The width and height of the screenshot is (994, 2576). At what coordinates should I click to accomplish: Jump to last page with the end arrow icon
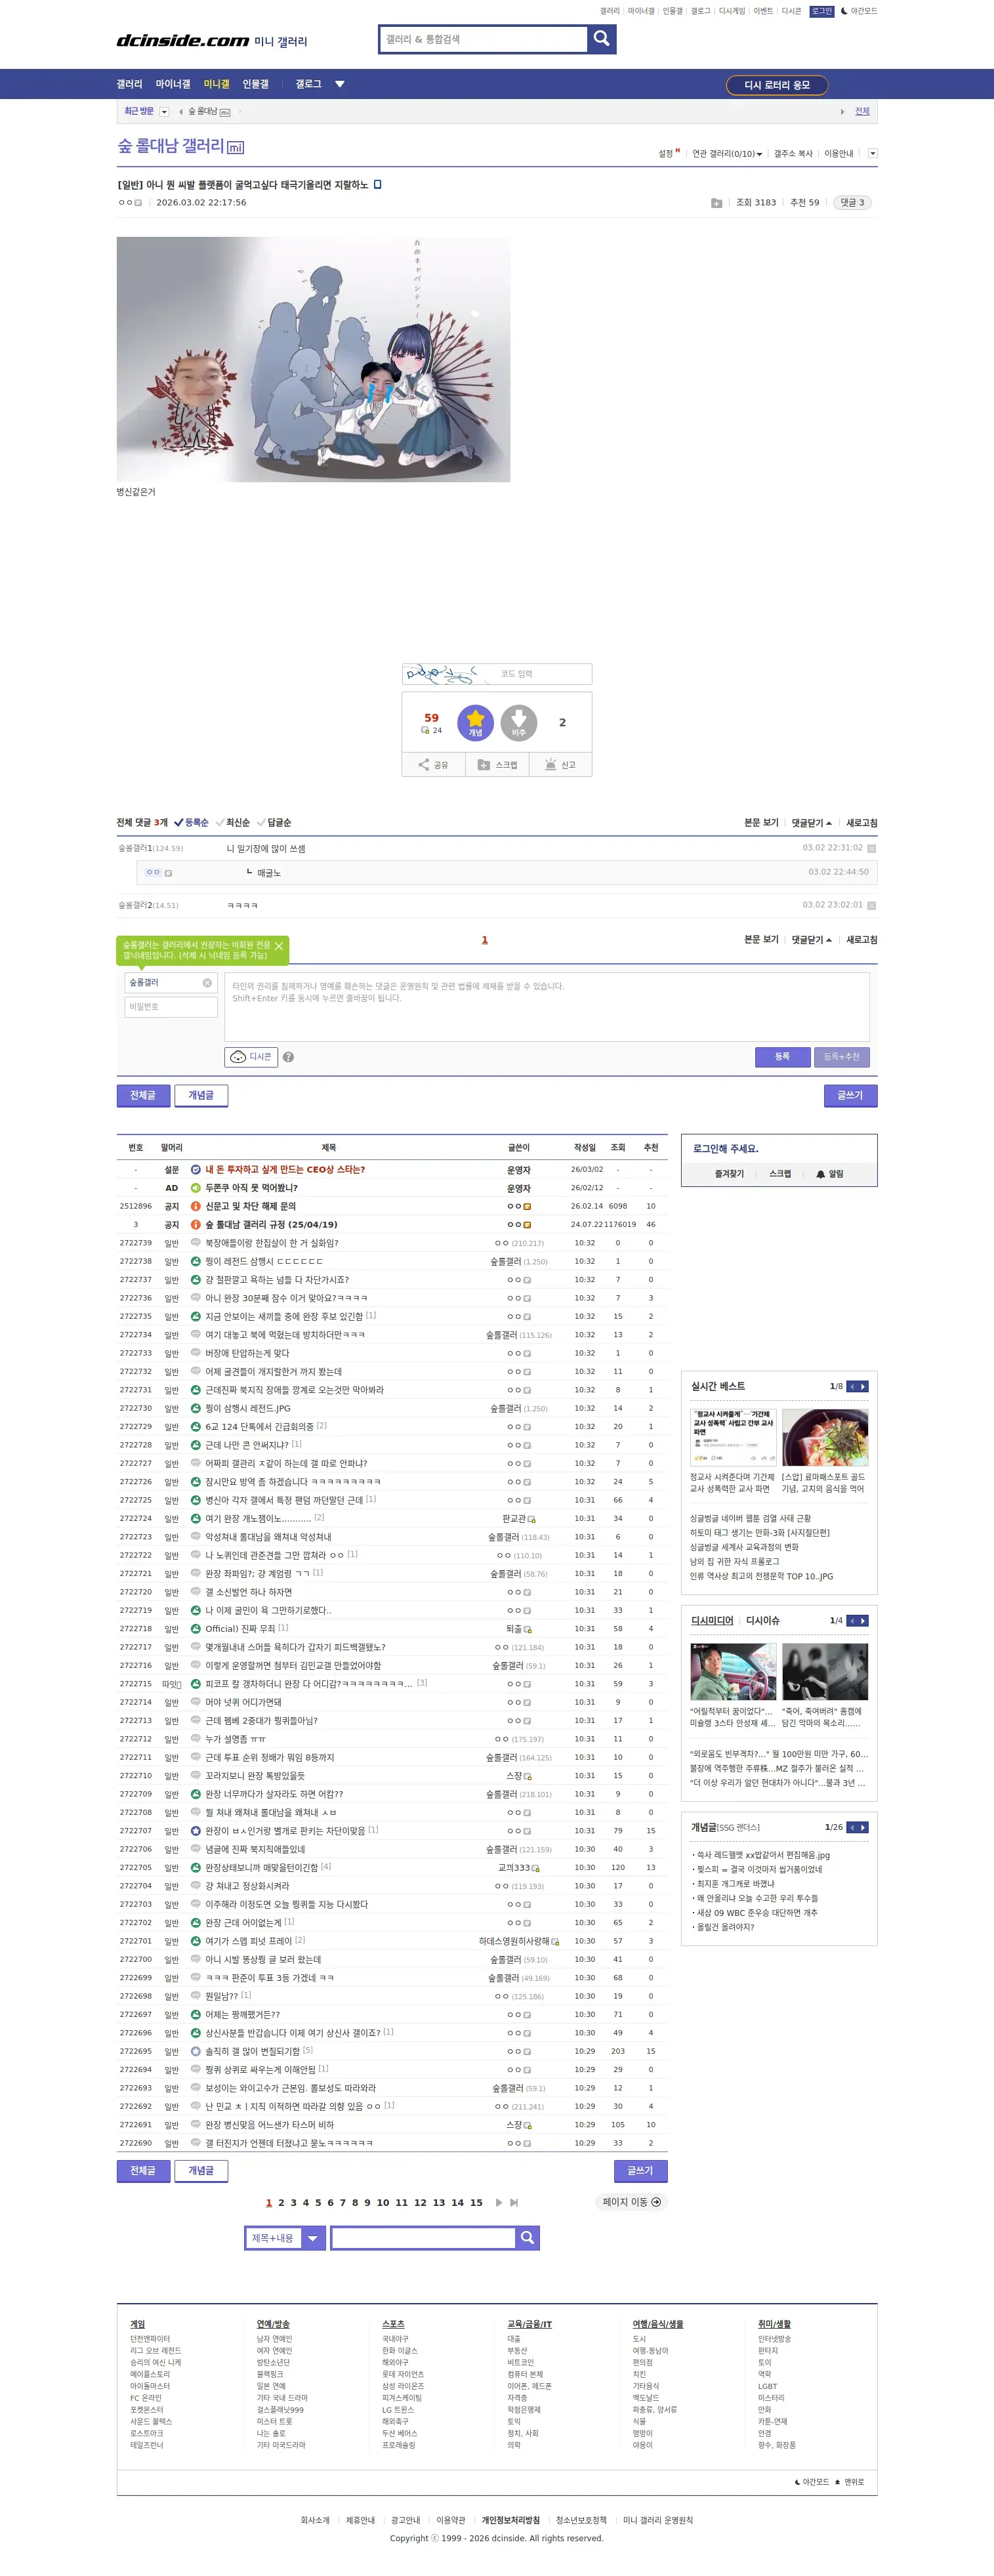514,2202
